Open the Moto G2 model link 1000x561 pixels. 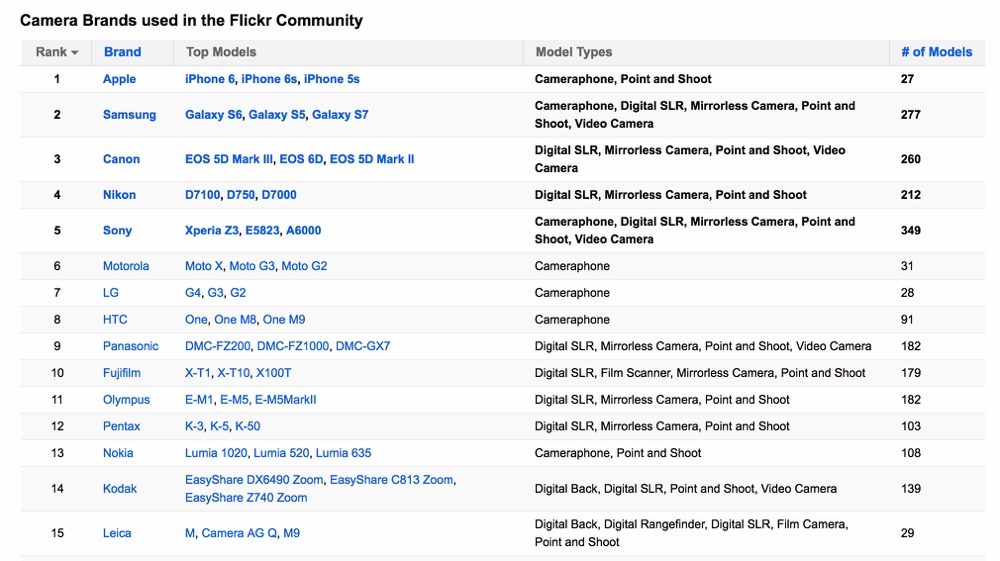coord(304,266)
